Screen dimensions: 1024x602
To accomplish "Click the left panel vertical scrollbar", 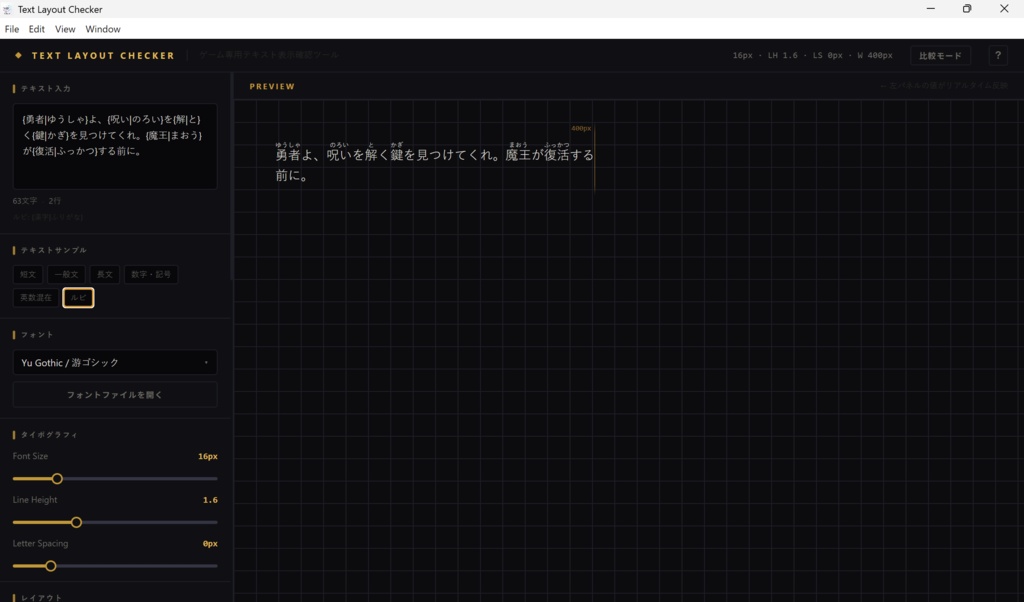I will 232,176.
